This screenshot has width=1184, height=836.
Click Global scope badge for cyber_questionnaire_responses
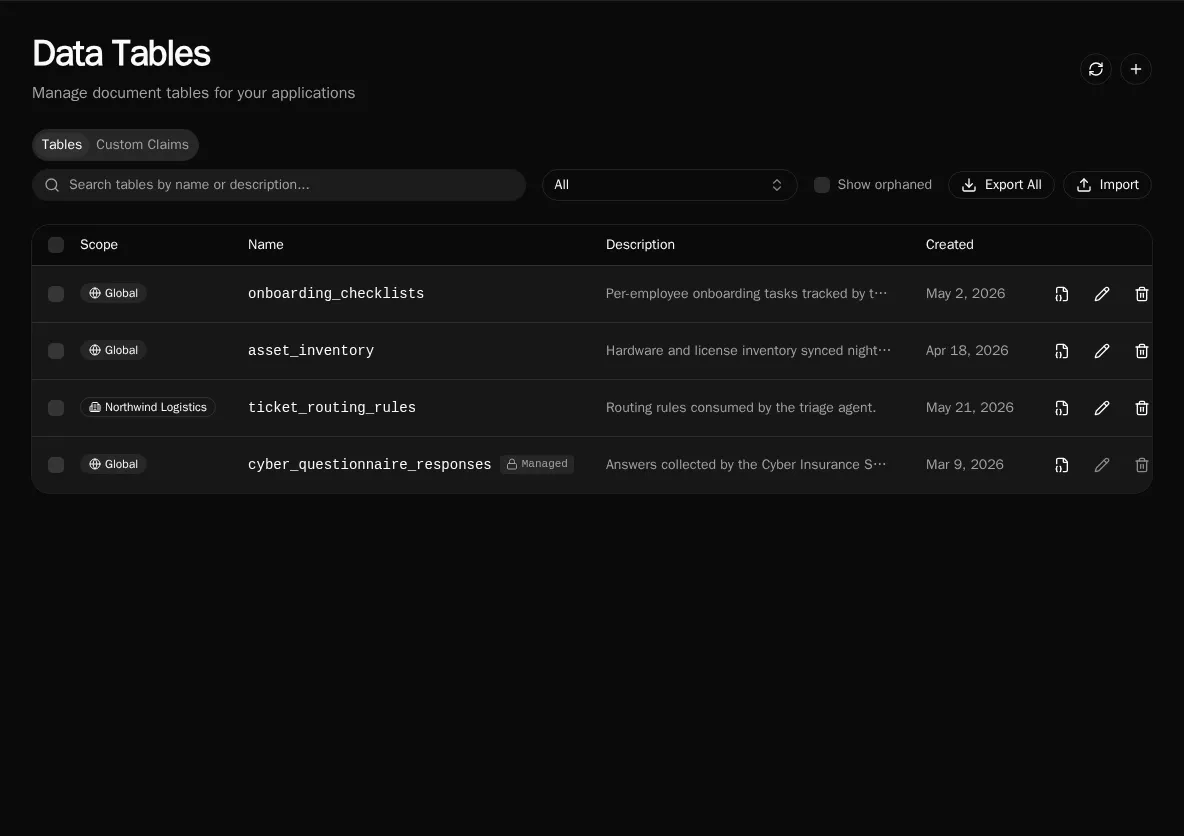113,464
